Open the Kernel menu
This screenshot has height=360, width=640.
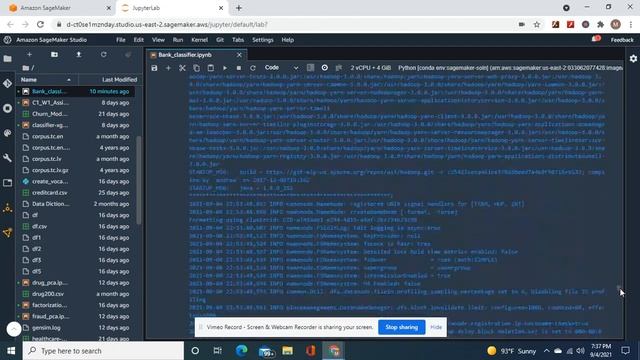click(200, 40)
